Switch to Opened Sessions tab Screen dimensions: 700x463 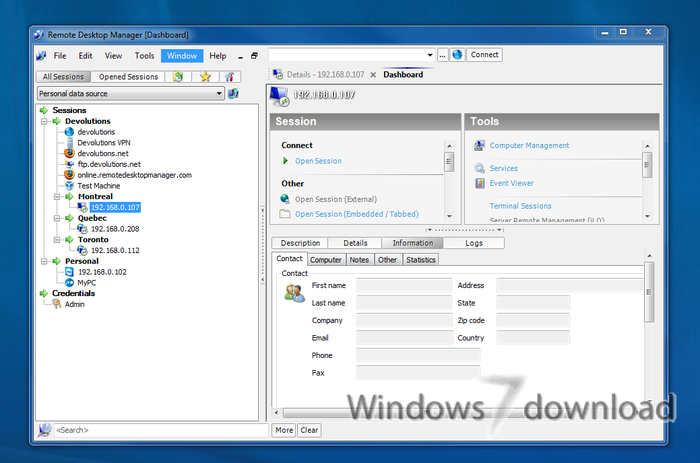(128, 77)
